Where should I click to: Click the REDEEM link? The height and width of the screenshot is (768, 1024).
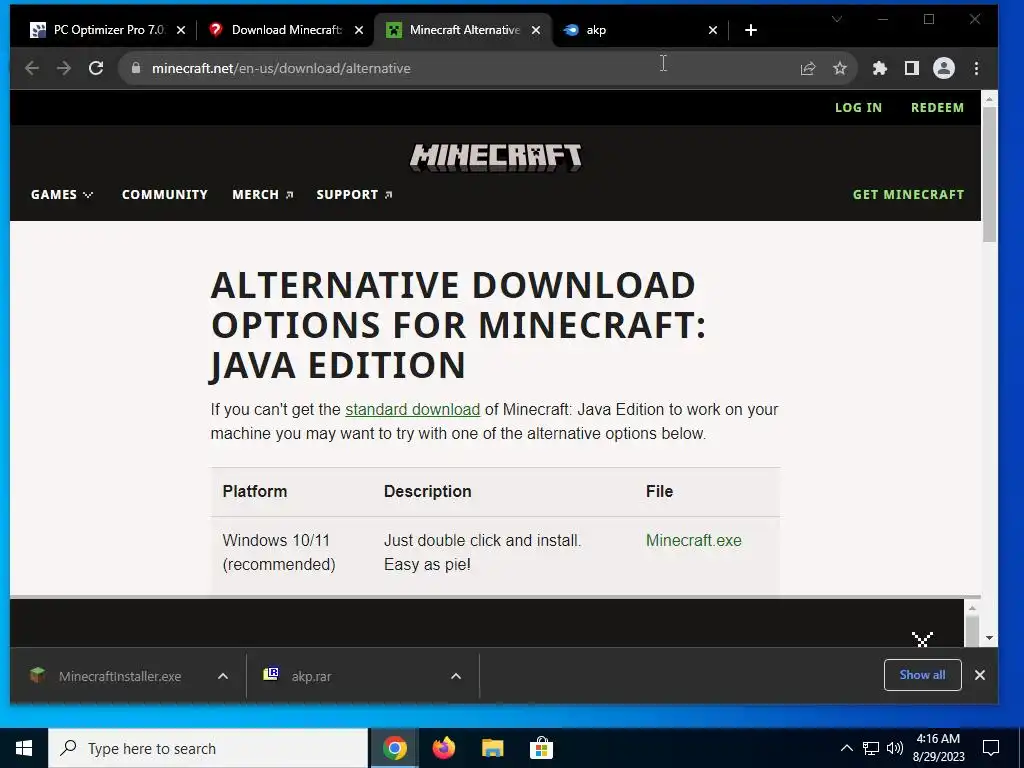point(937,108)
